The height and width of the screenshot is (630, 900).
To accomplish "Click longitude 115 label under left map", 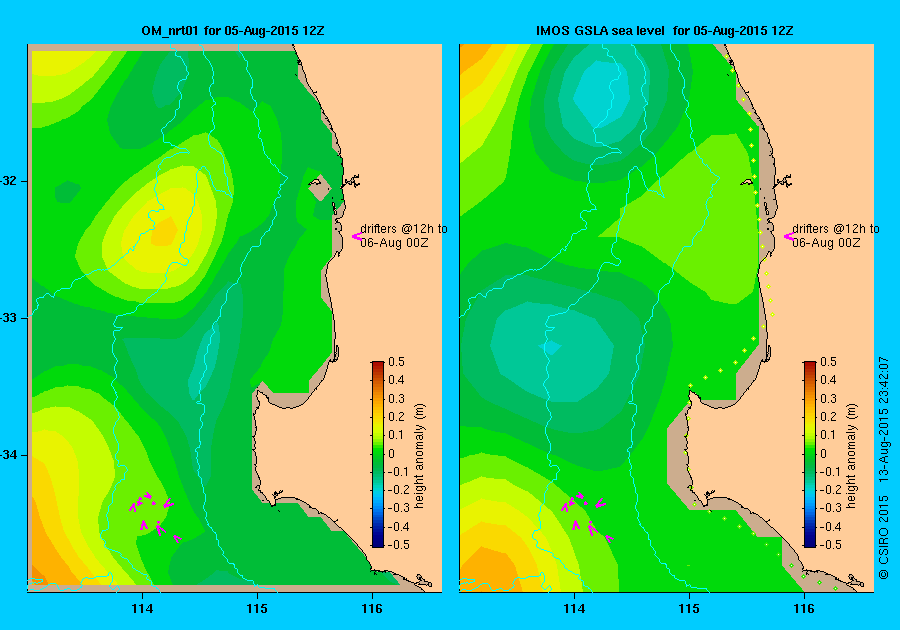I will tap(257, 609).
